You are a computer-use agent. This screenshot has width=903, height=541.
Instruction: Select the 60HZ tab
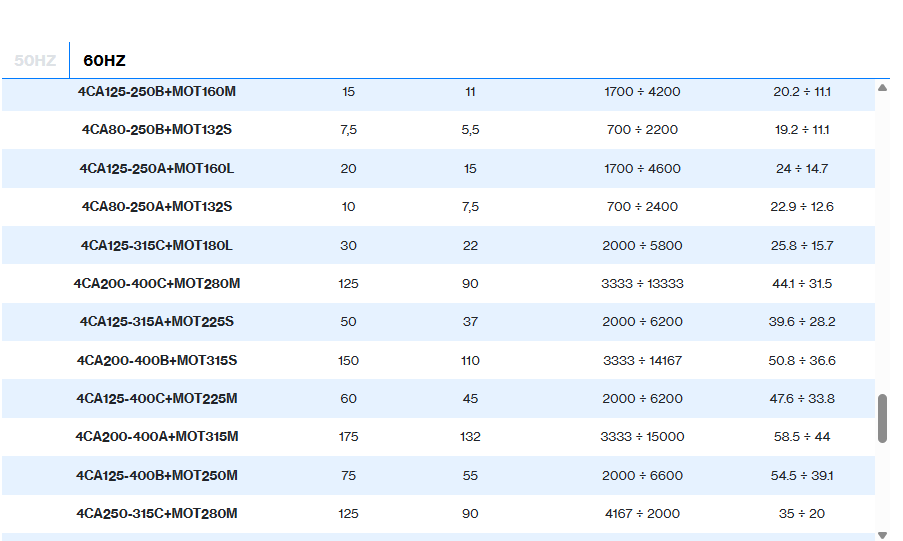(104, 61)
